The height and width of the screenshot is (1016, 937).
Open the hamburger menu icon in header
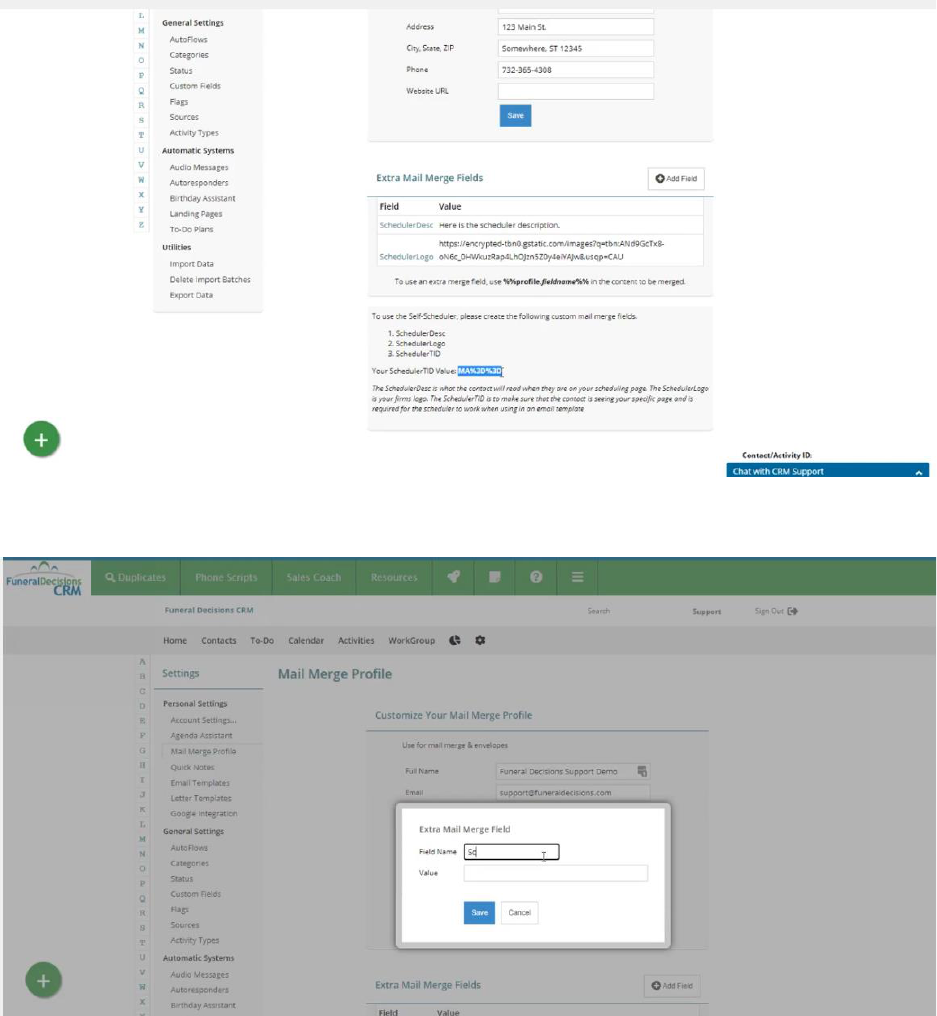[577, 577]
